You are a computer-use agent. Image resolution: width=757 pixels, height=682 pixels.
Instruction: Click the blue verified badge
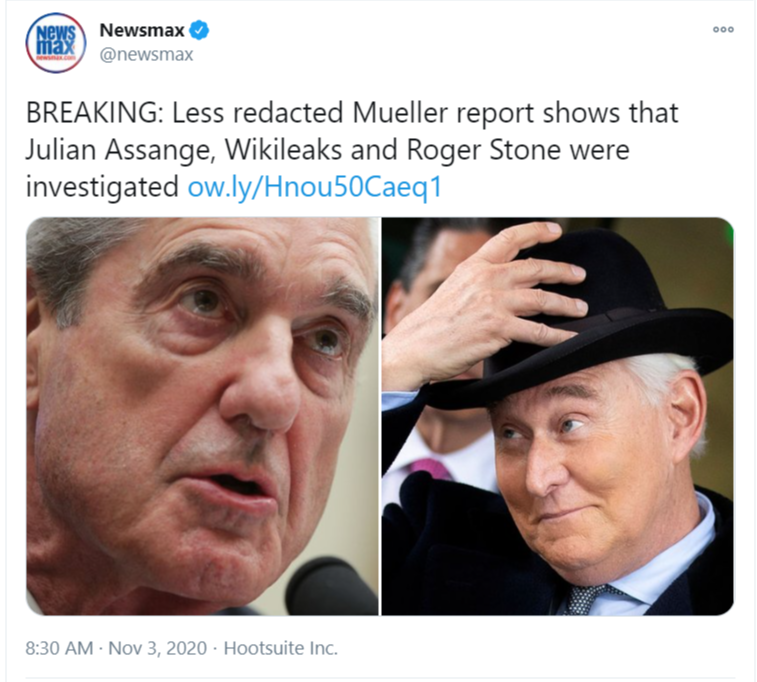point(199,30)
